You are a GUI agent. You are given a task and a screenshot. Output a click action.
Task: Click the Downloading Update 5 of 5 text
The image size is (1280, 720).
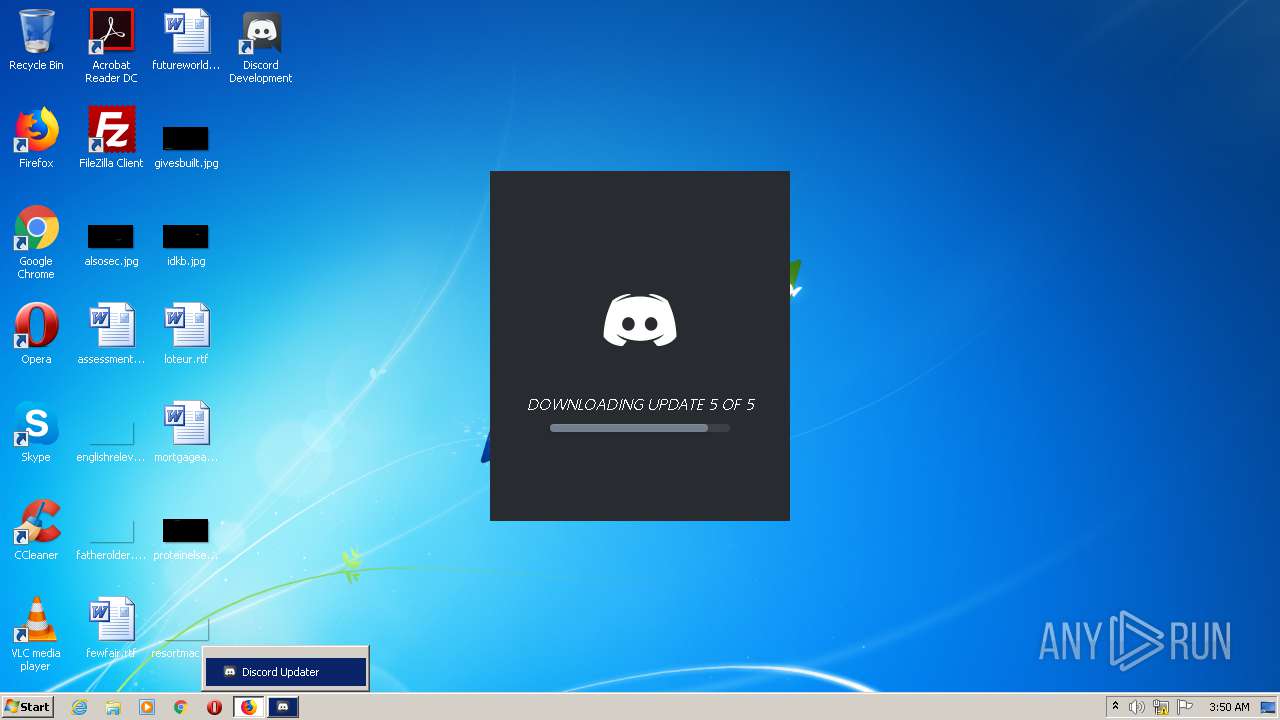[641, 405]
